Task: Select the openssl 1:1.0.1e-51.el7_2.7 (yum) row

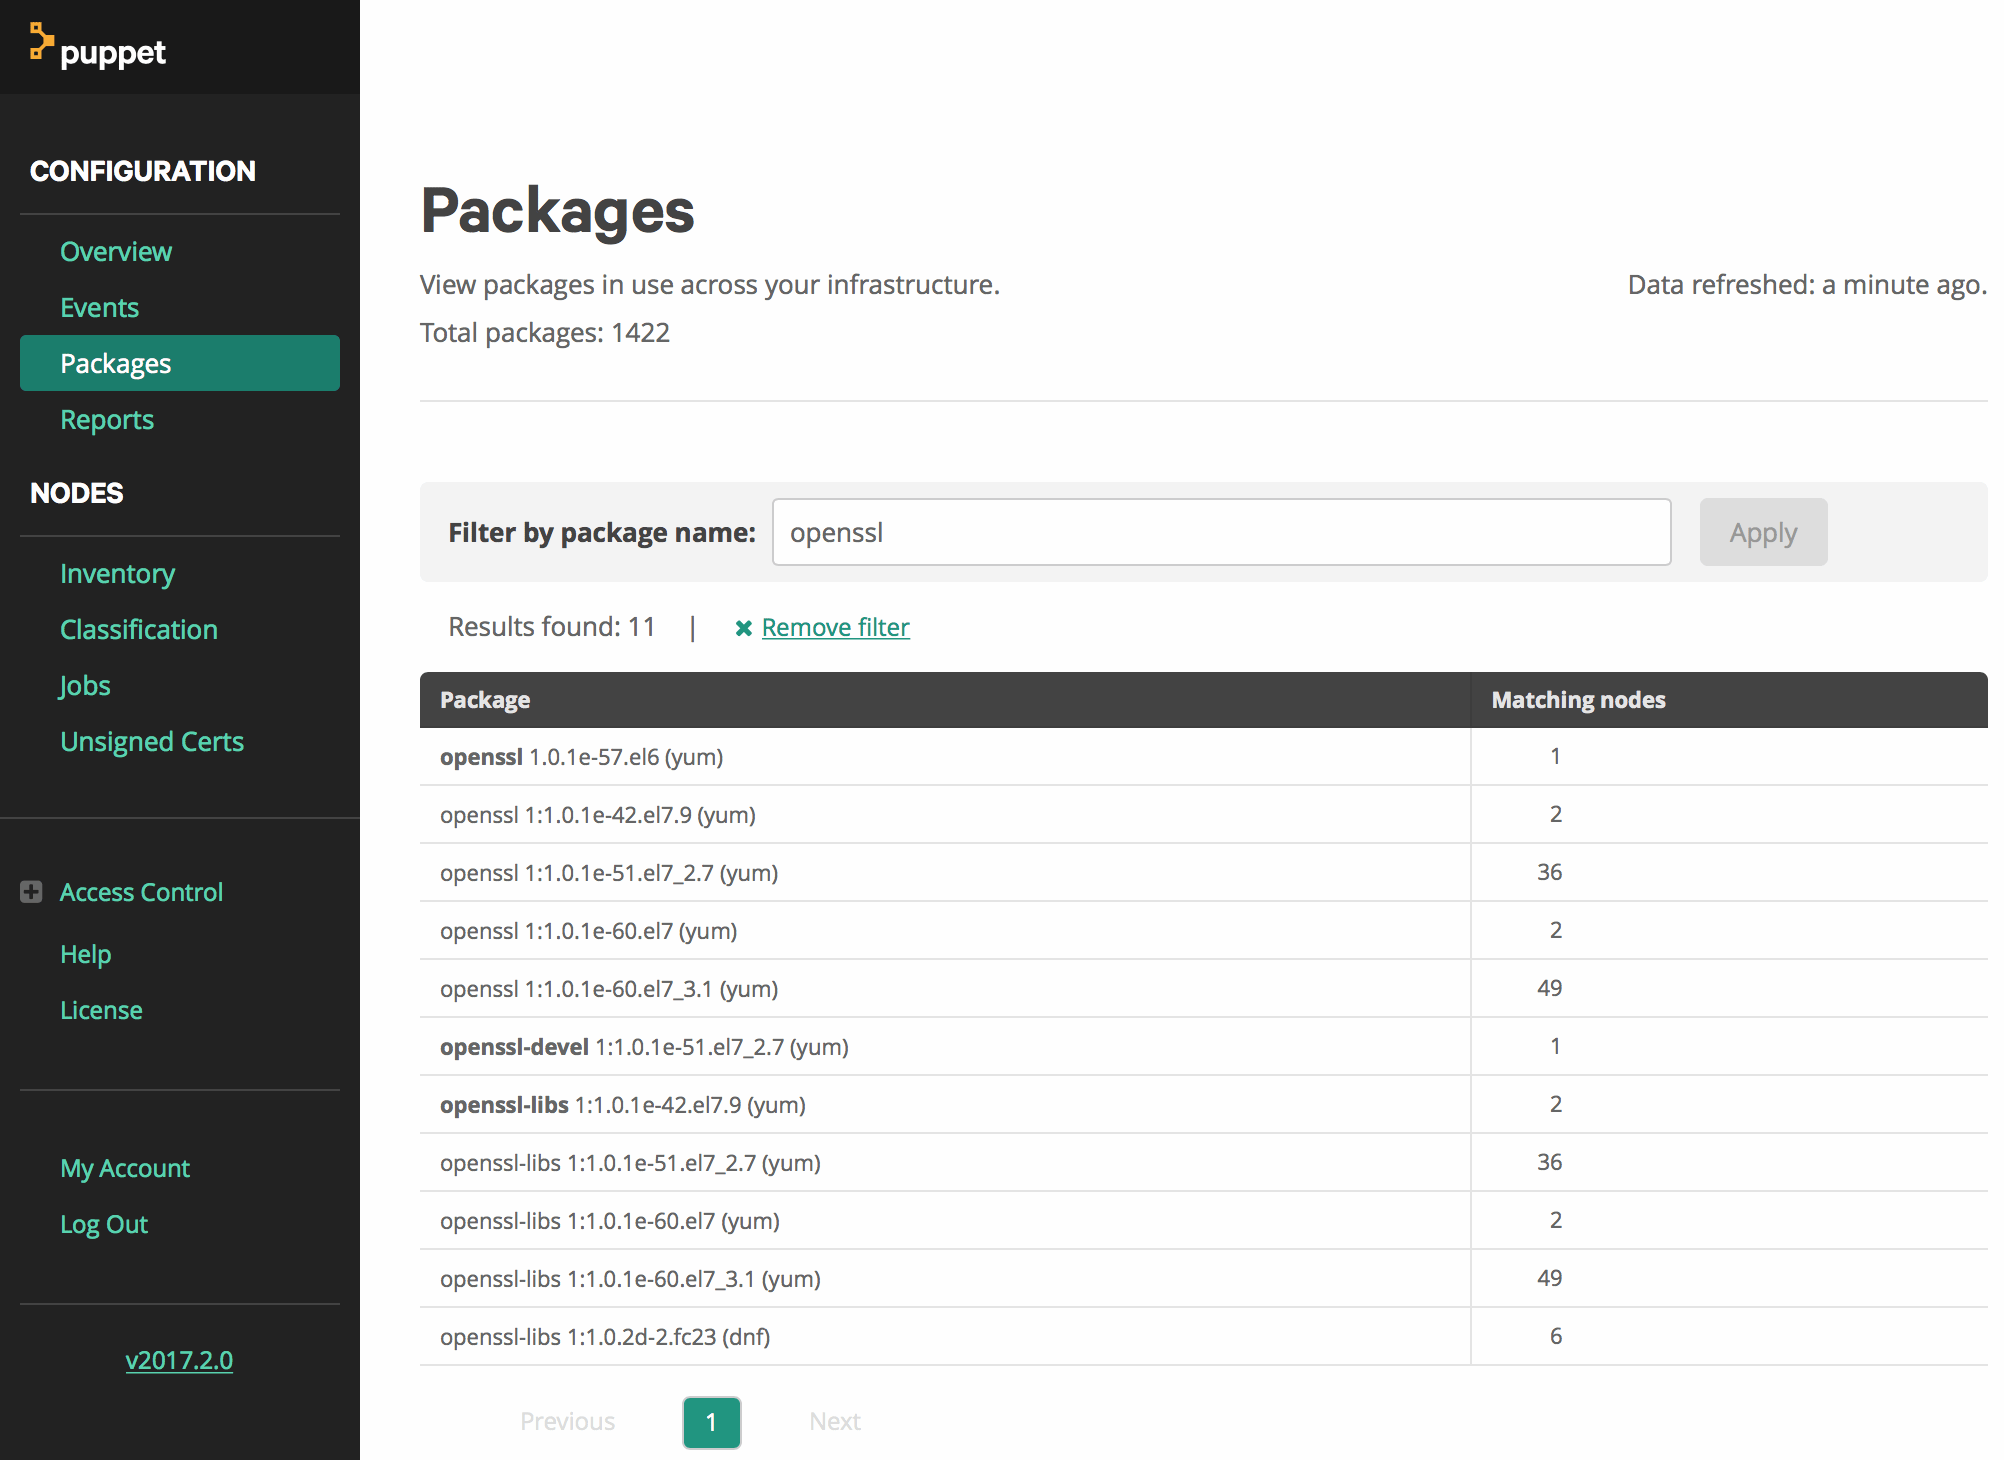Action: (1204, 873)
